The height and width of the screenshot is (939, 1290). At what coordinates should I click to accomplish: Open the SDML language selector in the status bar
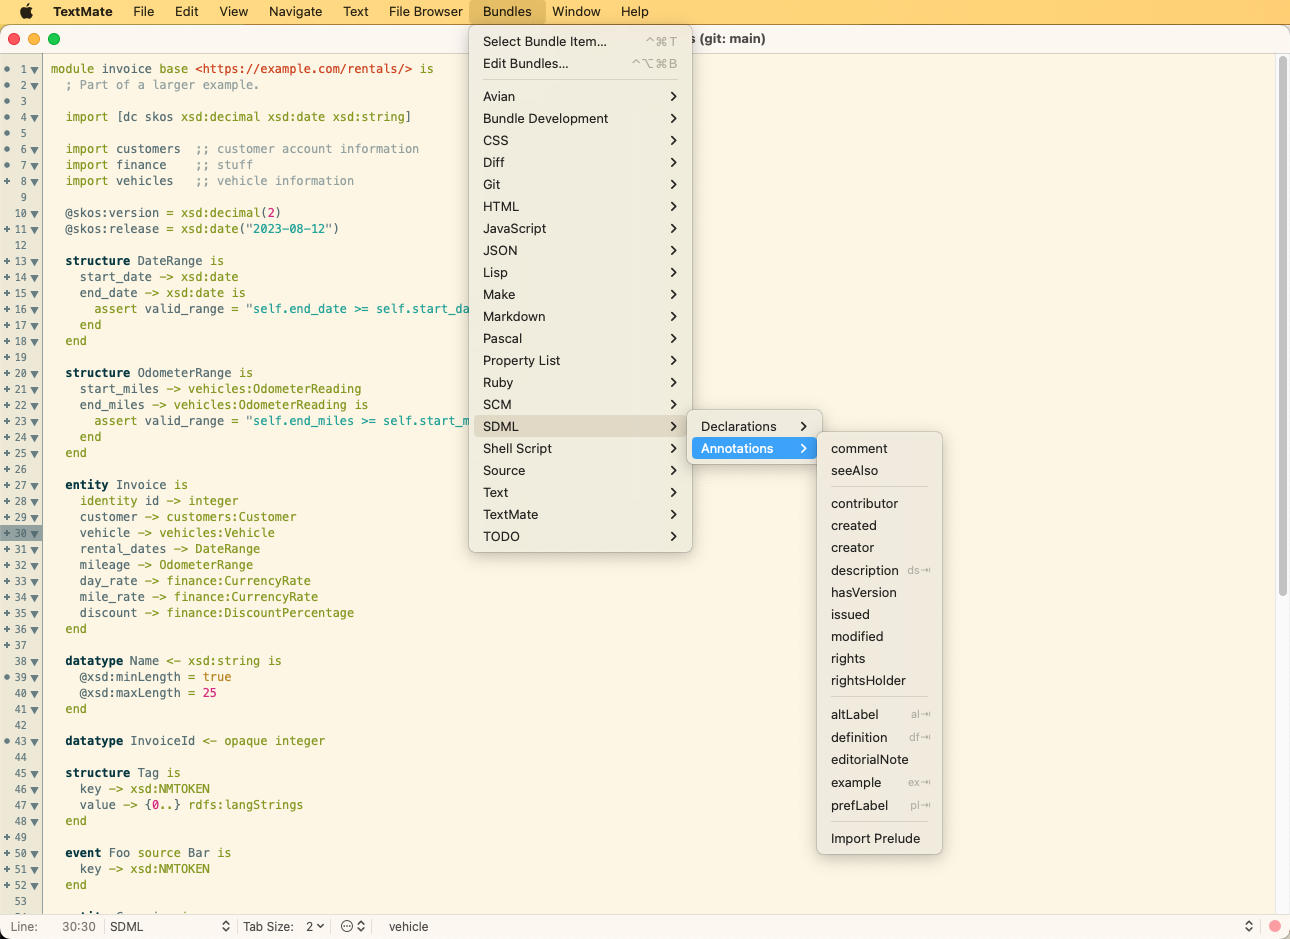tap(170, 927)
